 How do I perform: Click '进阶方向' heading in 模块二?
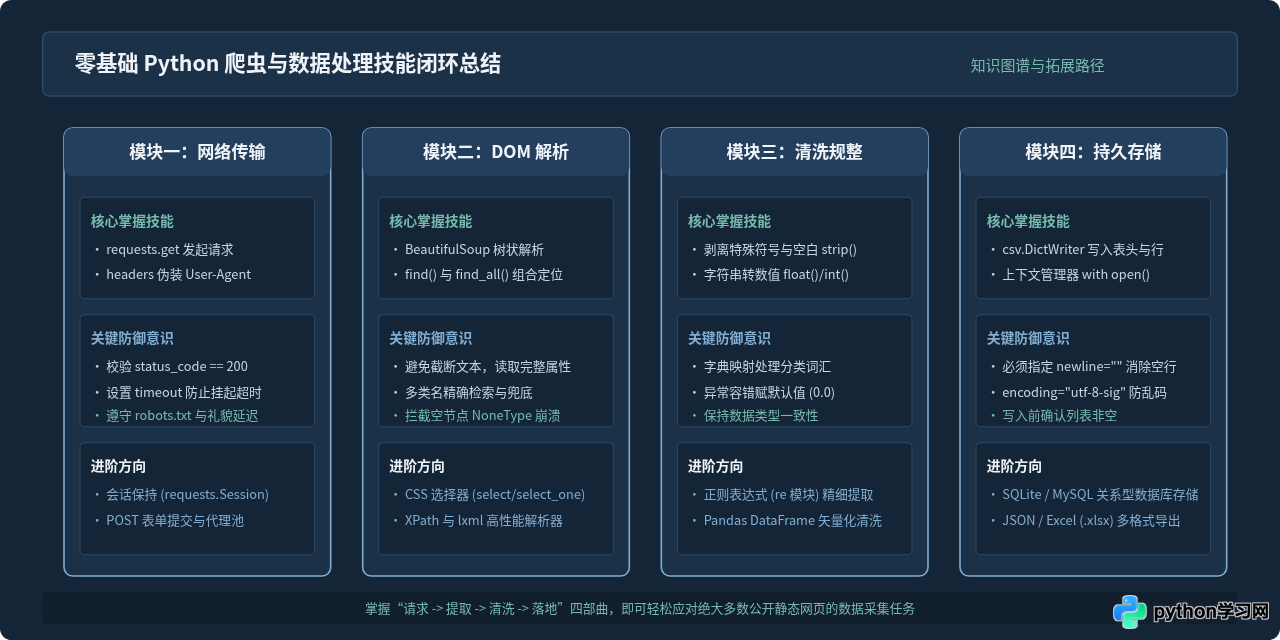pyautogui.click(x=417, y=467)
